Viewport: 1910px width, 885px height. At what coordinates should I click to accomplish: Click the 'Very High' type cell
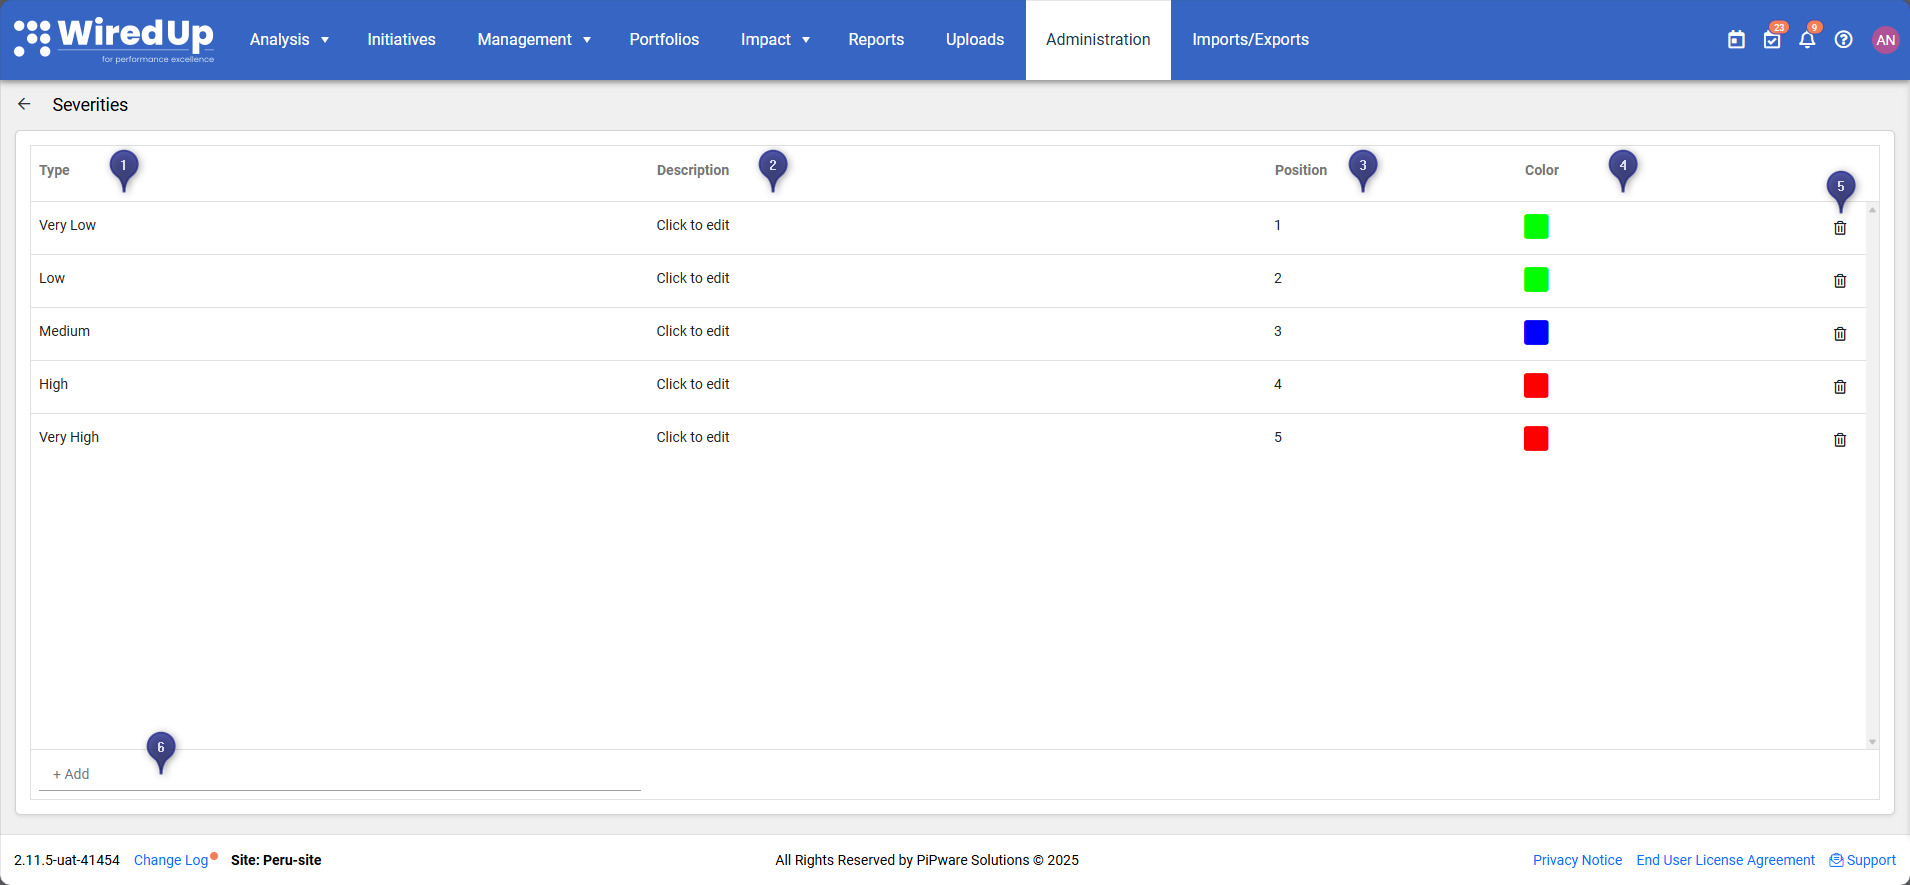point(69,437)
